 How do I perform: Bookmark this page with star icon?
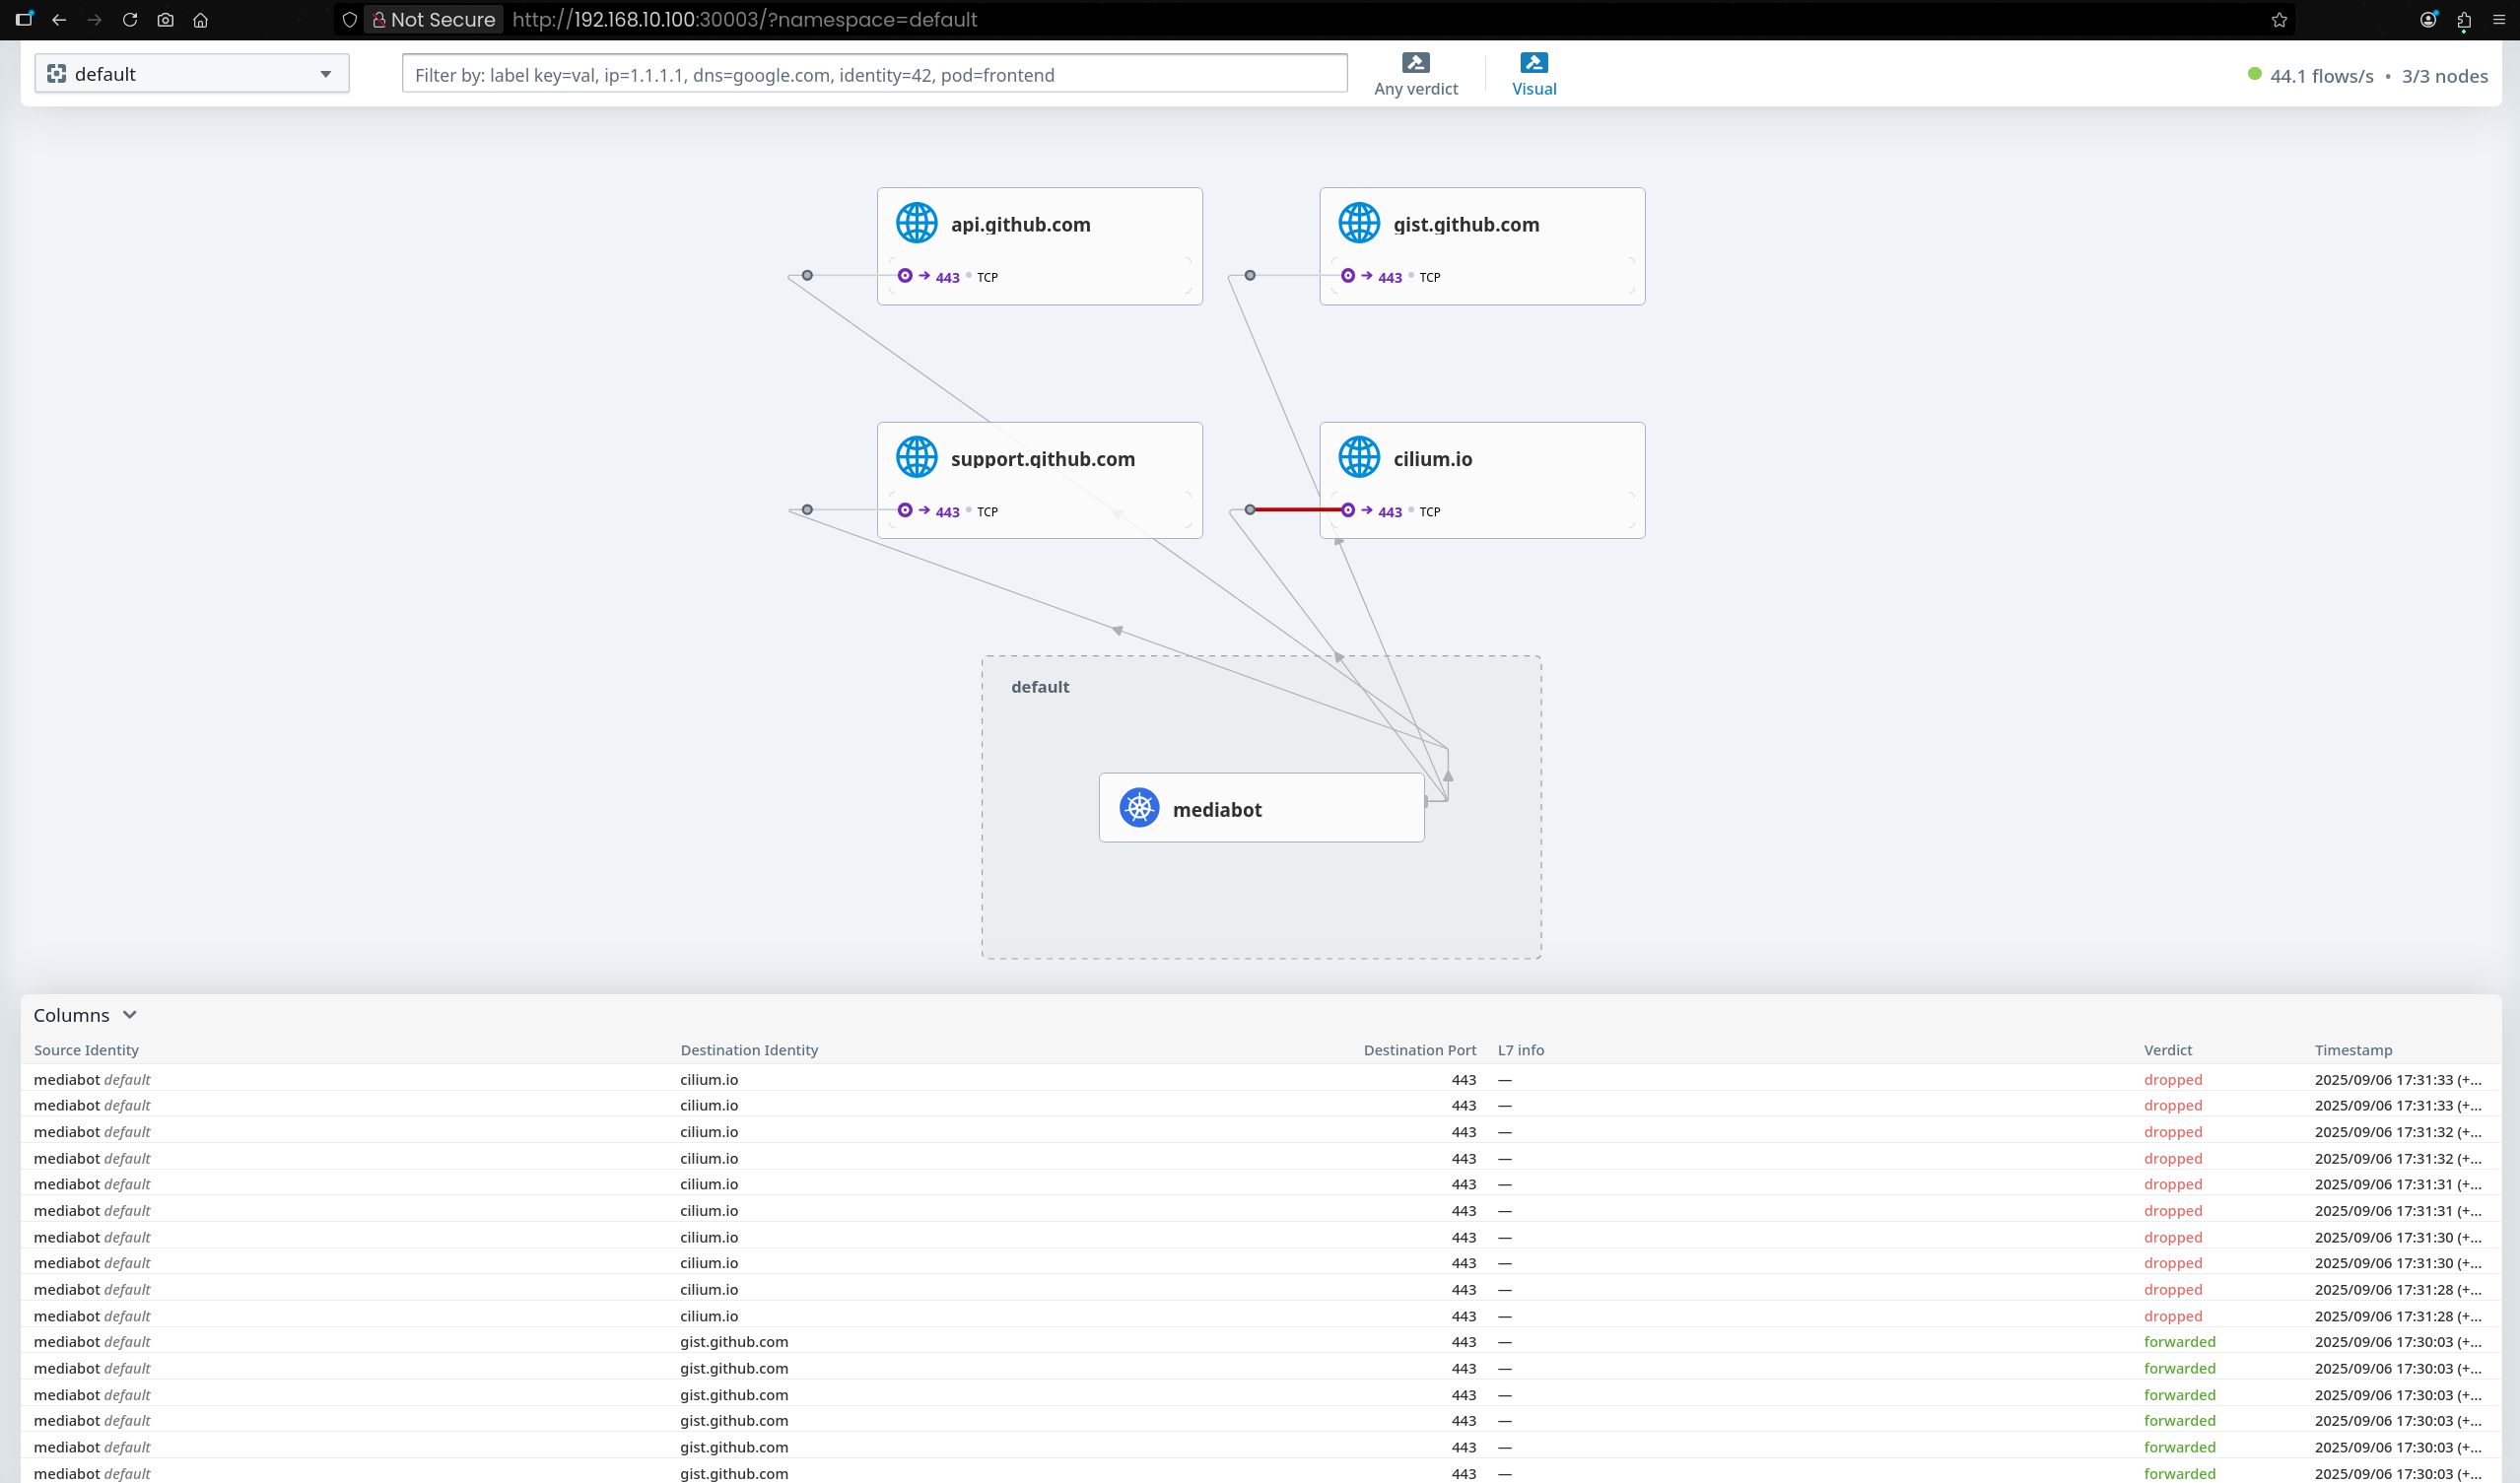pos(2279,20)
